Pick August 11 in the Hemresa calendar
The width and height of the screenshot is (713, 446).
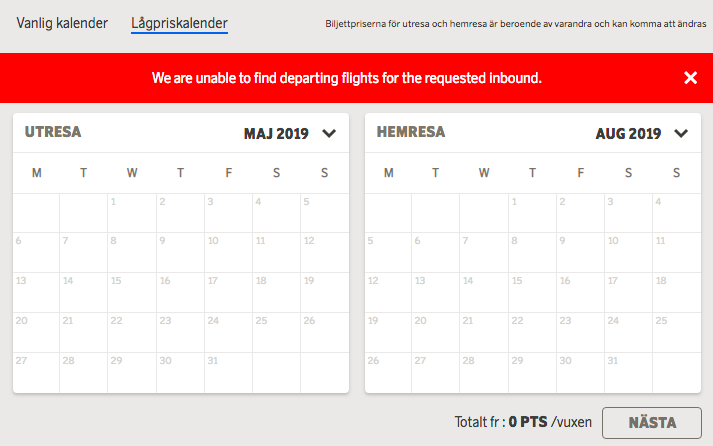click(x=677, y=253)
